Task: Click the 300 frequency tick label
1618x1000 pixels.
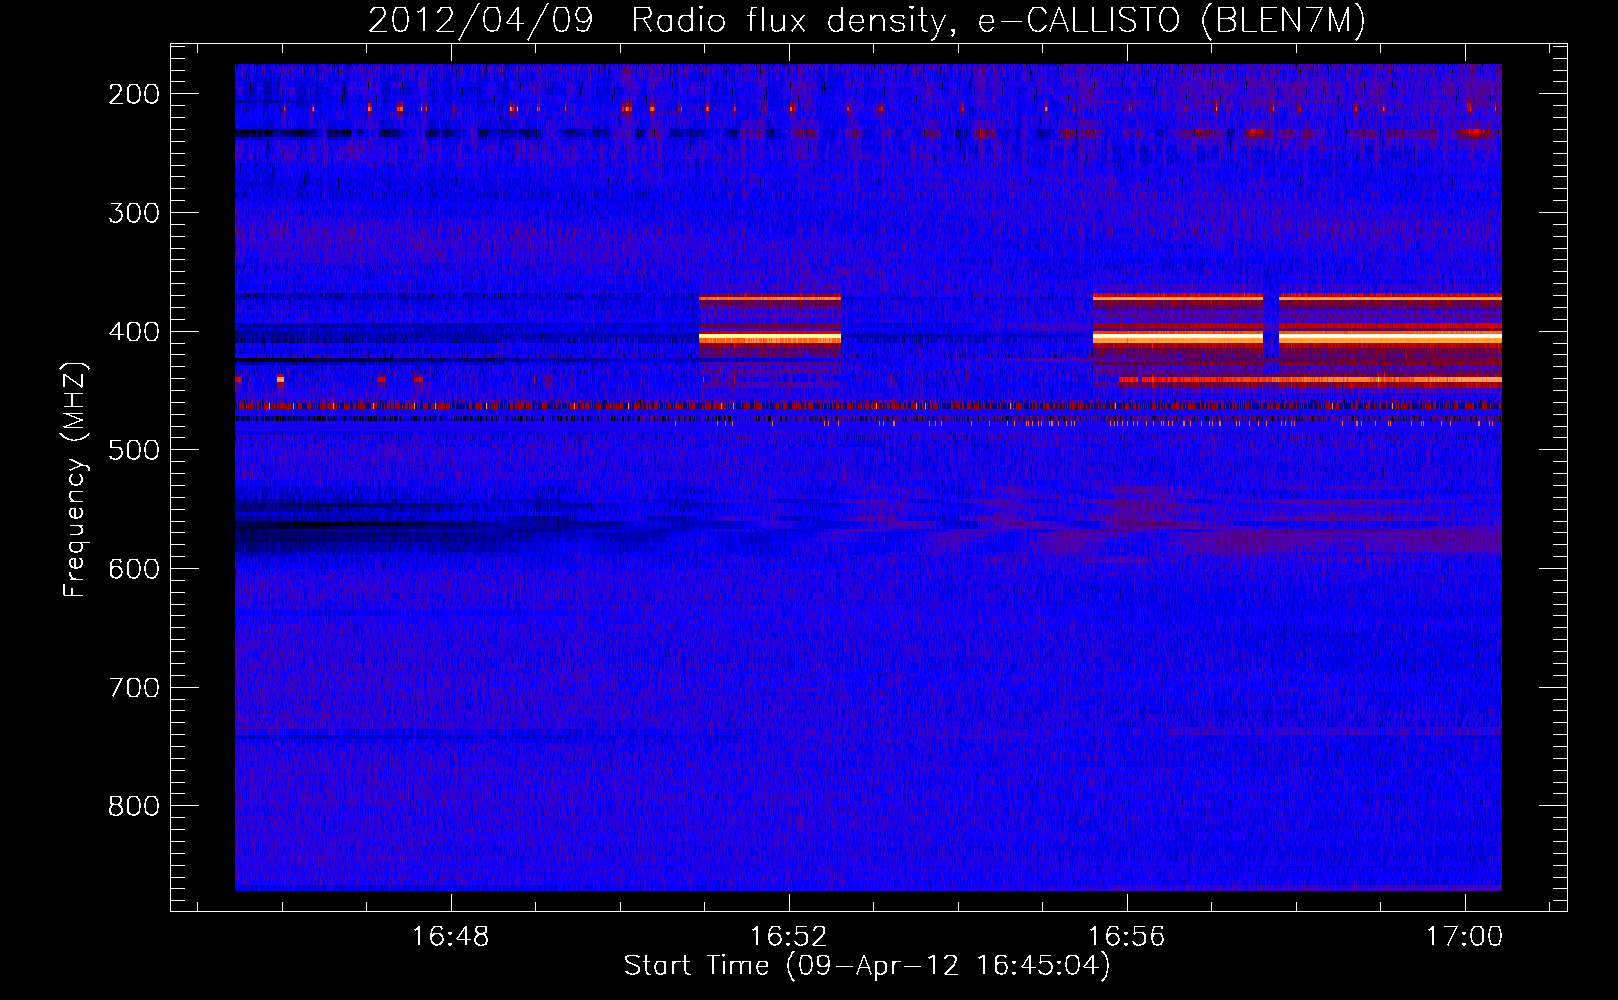Action: pos(134,213)
